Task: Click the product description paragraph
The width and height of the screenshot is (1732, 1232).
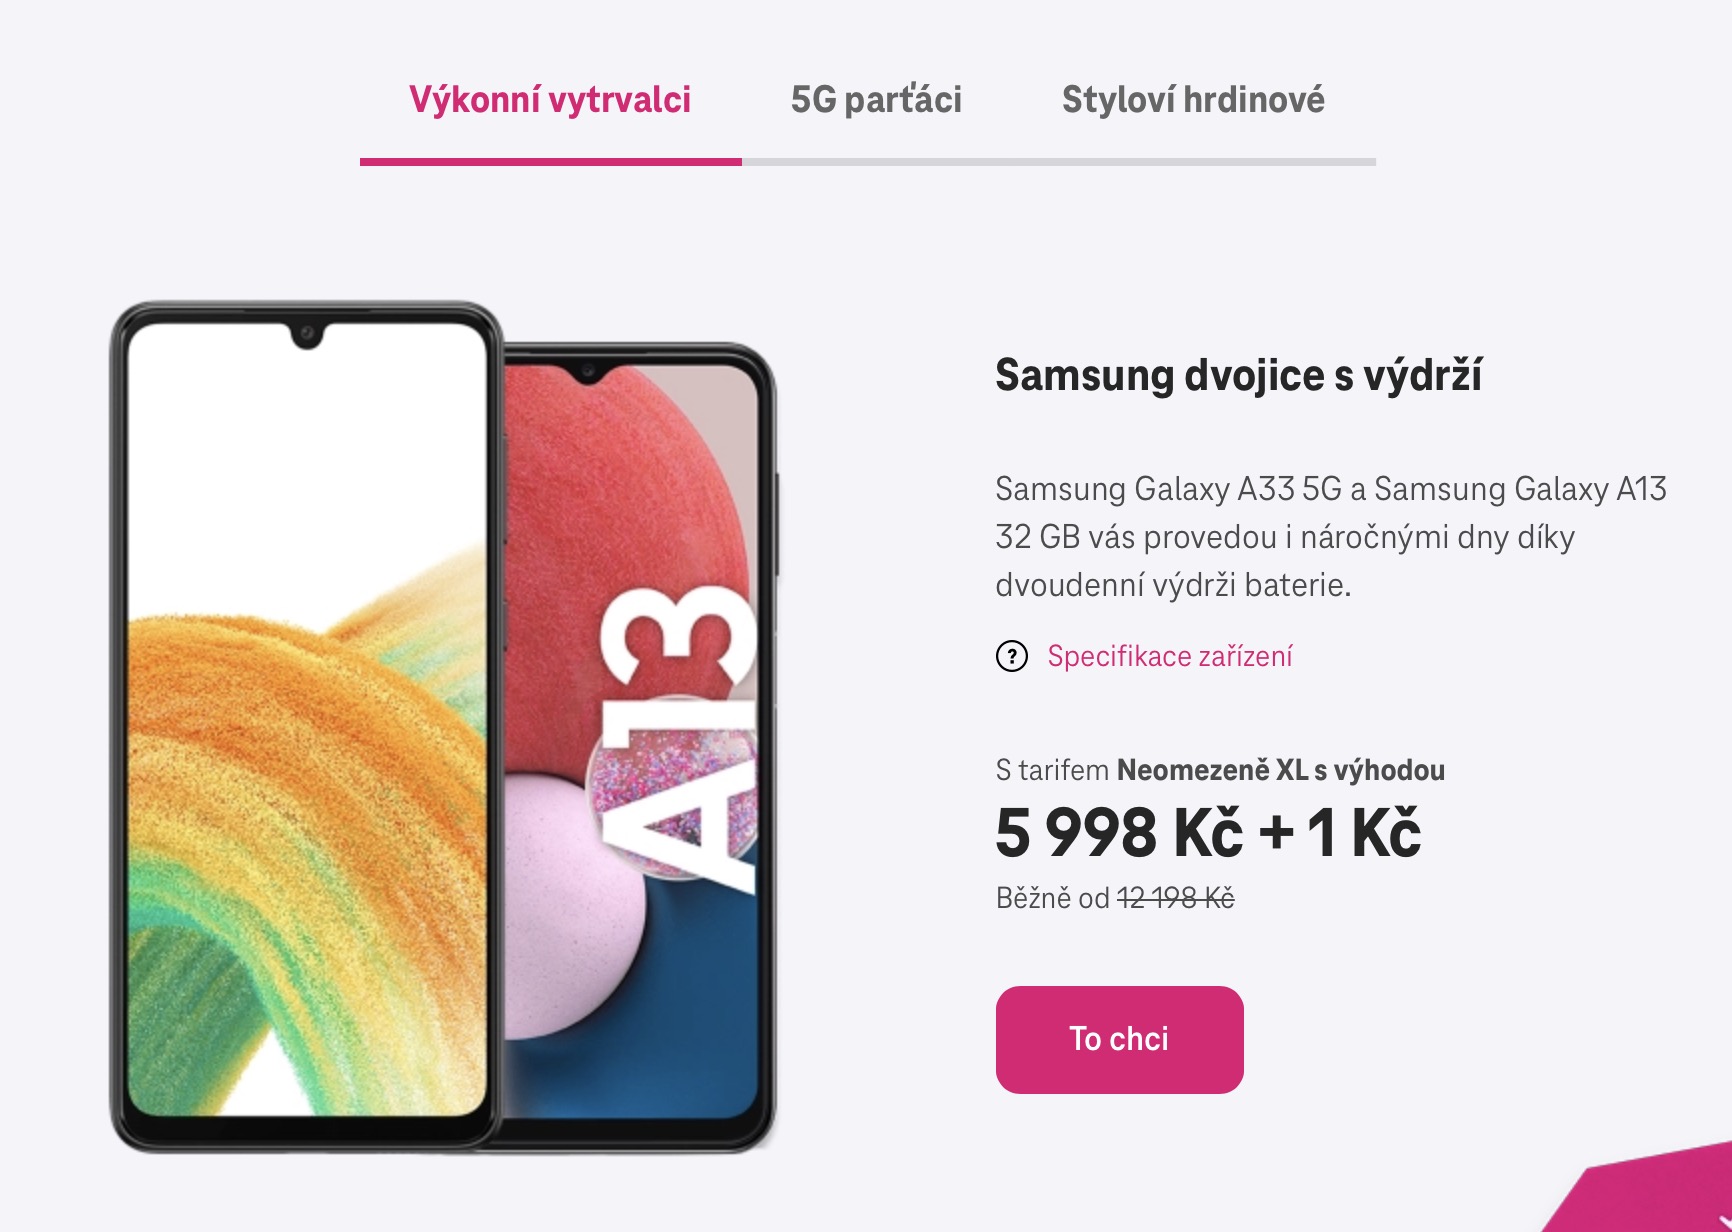Action: tap(1330, 537)
